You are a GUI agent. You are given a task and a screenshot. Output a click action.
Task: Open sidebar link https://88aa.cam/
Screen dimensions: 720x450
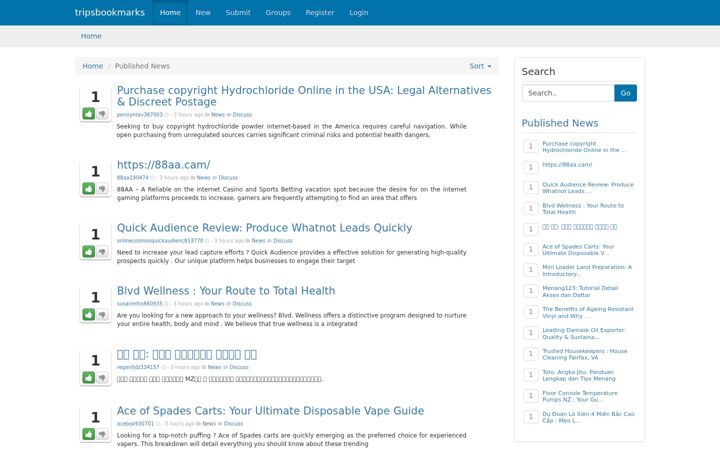click(567, 164)
